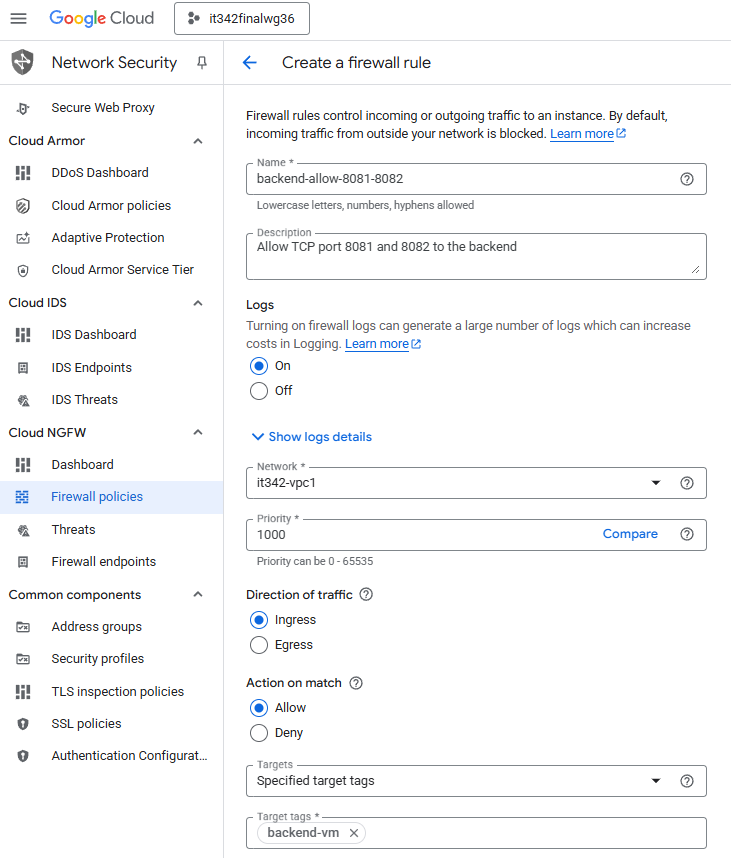Click the Priority field help icon
This screenshot has width=731, height=858.
pos(686,534)
